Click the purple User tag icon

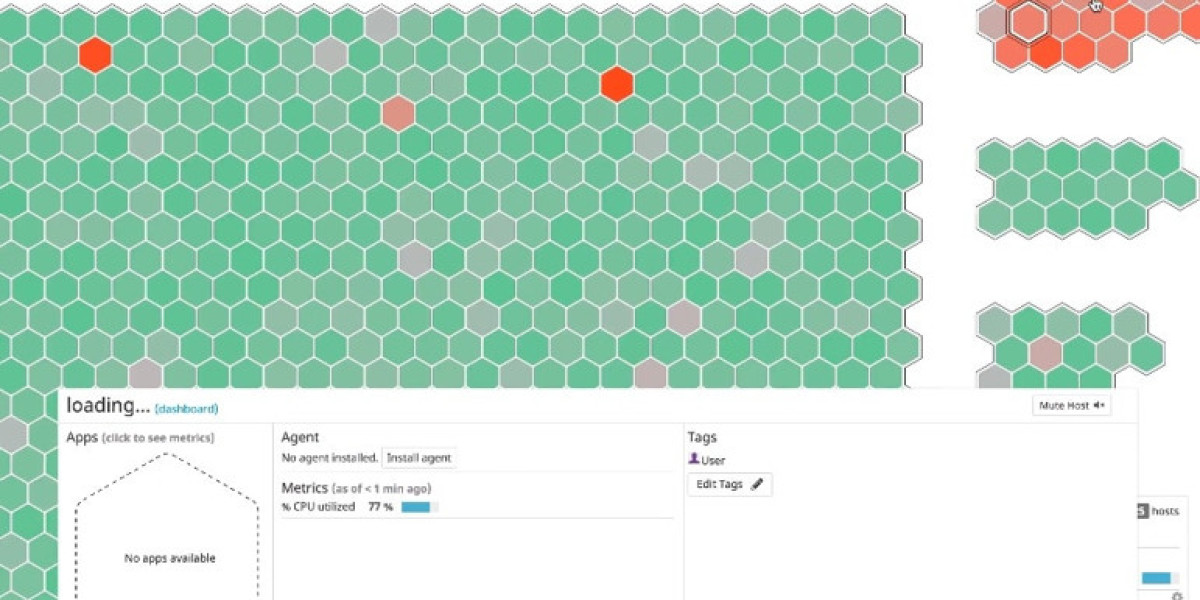coord(694,459)
